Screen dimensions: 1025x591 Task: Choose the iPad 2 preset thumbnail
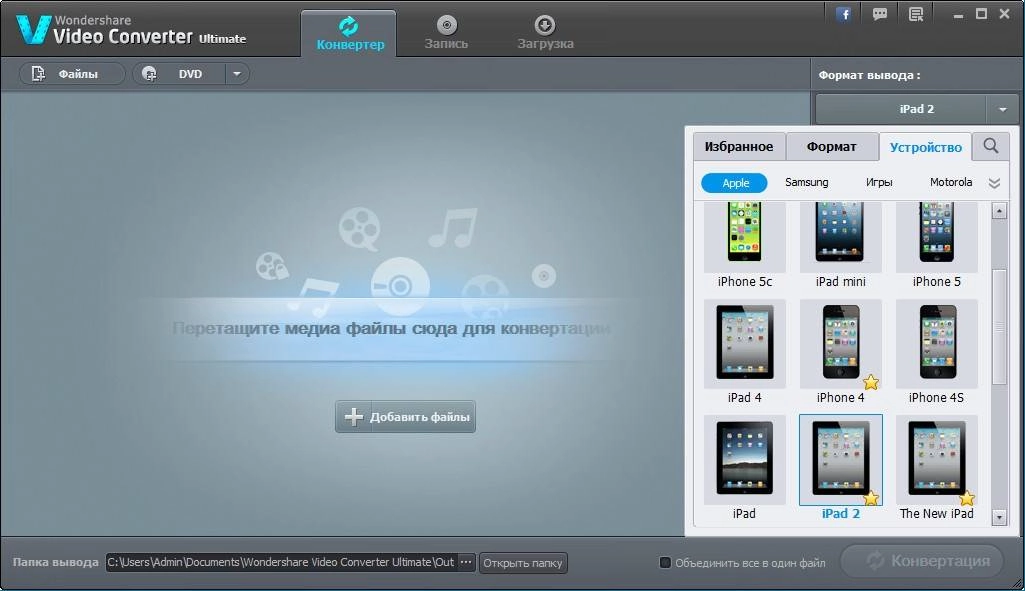[x=841, y=458]
